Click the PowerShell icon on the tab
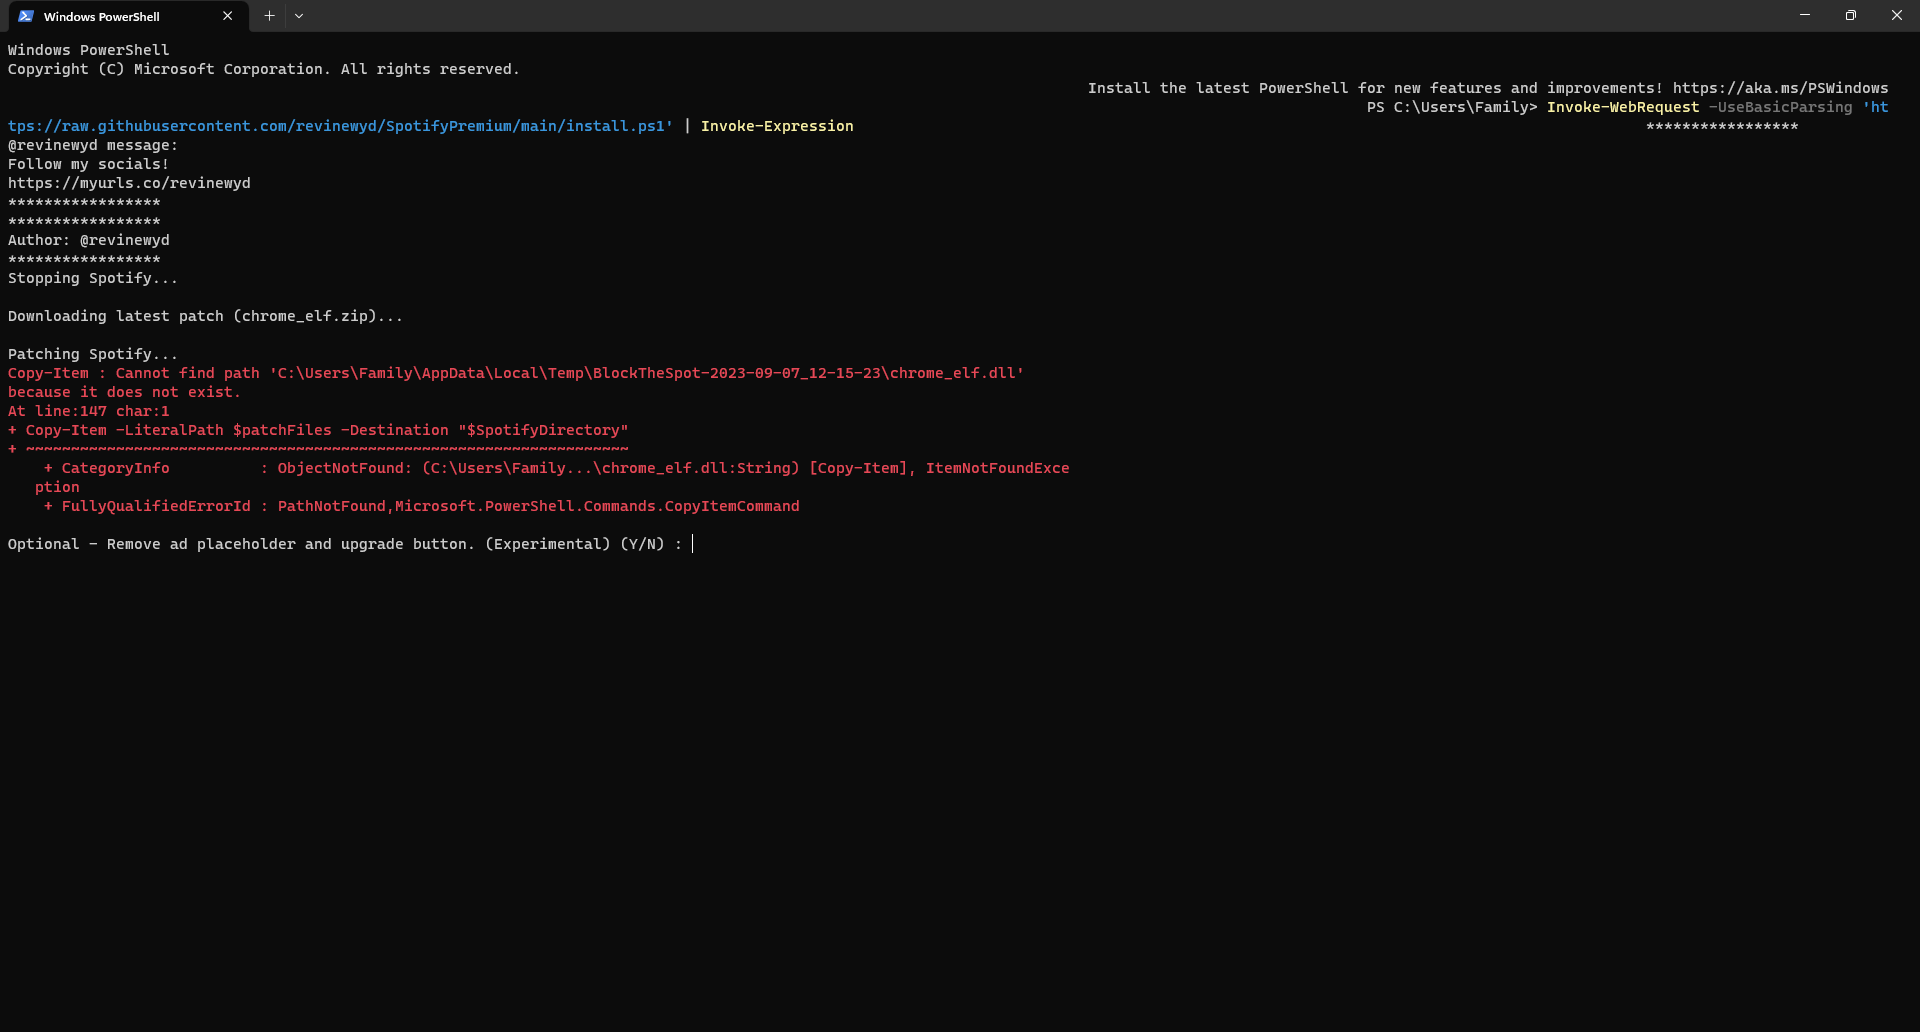 tap(27, 16)
